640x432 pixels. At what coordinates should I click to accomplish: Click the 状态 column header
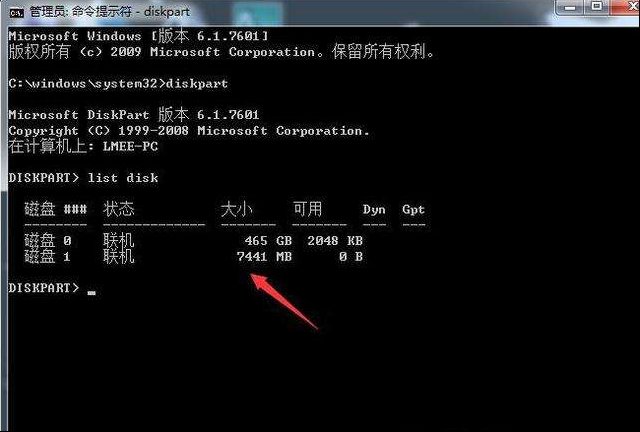[119, 209]
